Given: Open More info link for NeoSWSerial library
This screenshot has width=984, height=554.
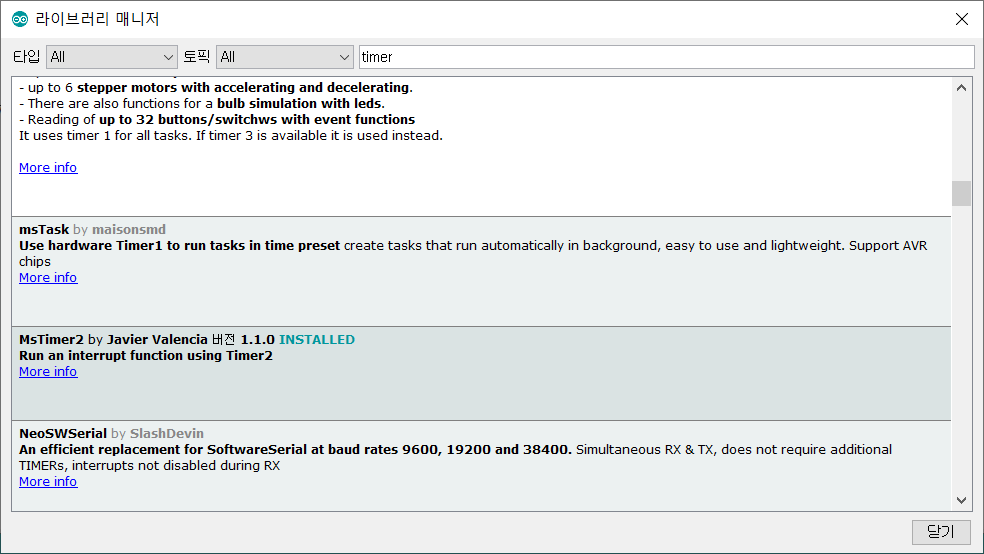Looking at the screenshot, I should click(x=48, y=481).
